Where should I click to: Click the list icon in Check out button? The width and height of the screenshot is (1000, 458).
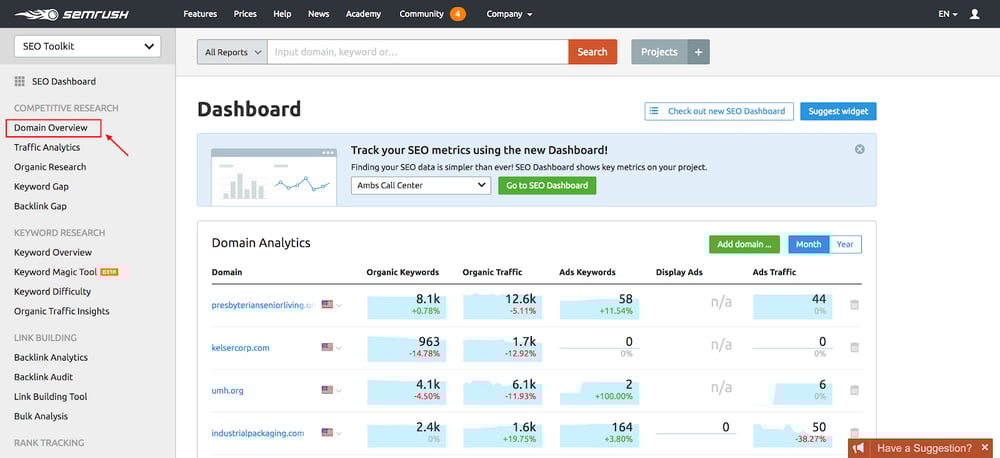[x=654, y=111]
